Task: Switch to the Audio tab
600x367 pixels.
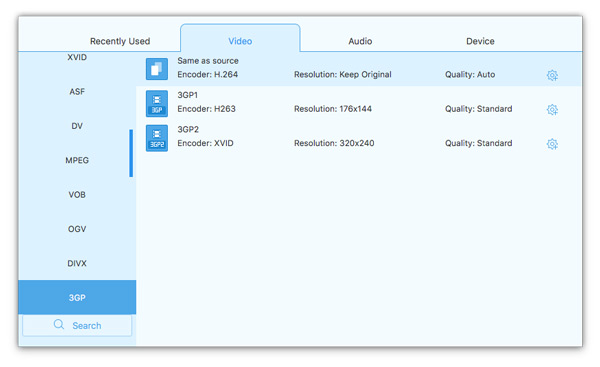Action: (x=360, y=41)
